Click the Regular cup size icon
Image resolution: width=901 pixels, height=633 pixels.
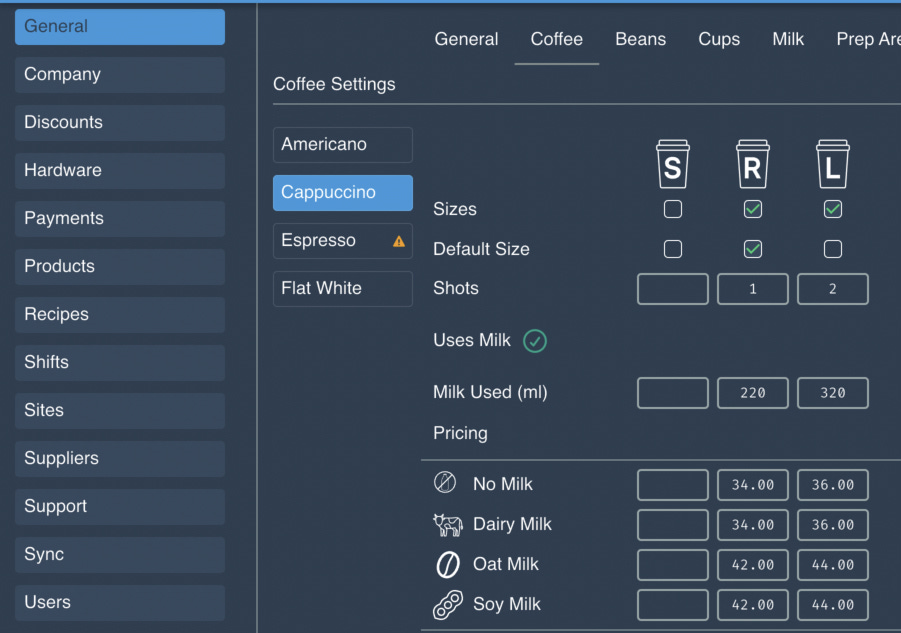[x=753, y=164]
